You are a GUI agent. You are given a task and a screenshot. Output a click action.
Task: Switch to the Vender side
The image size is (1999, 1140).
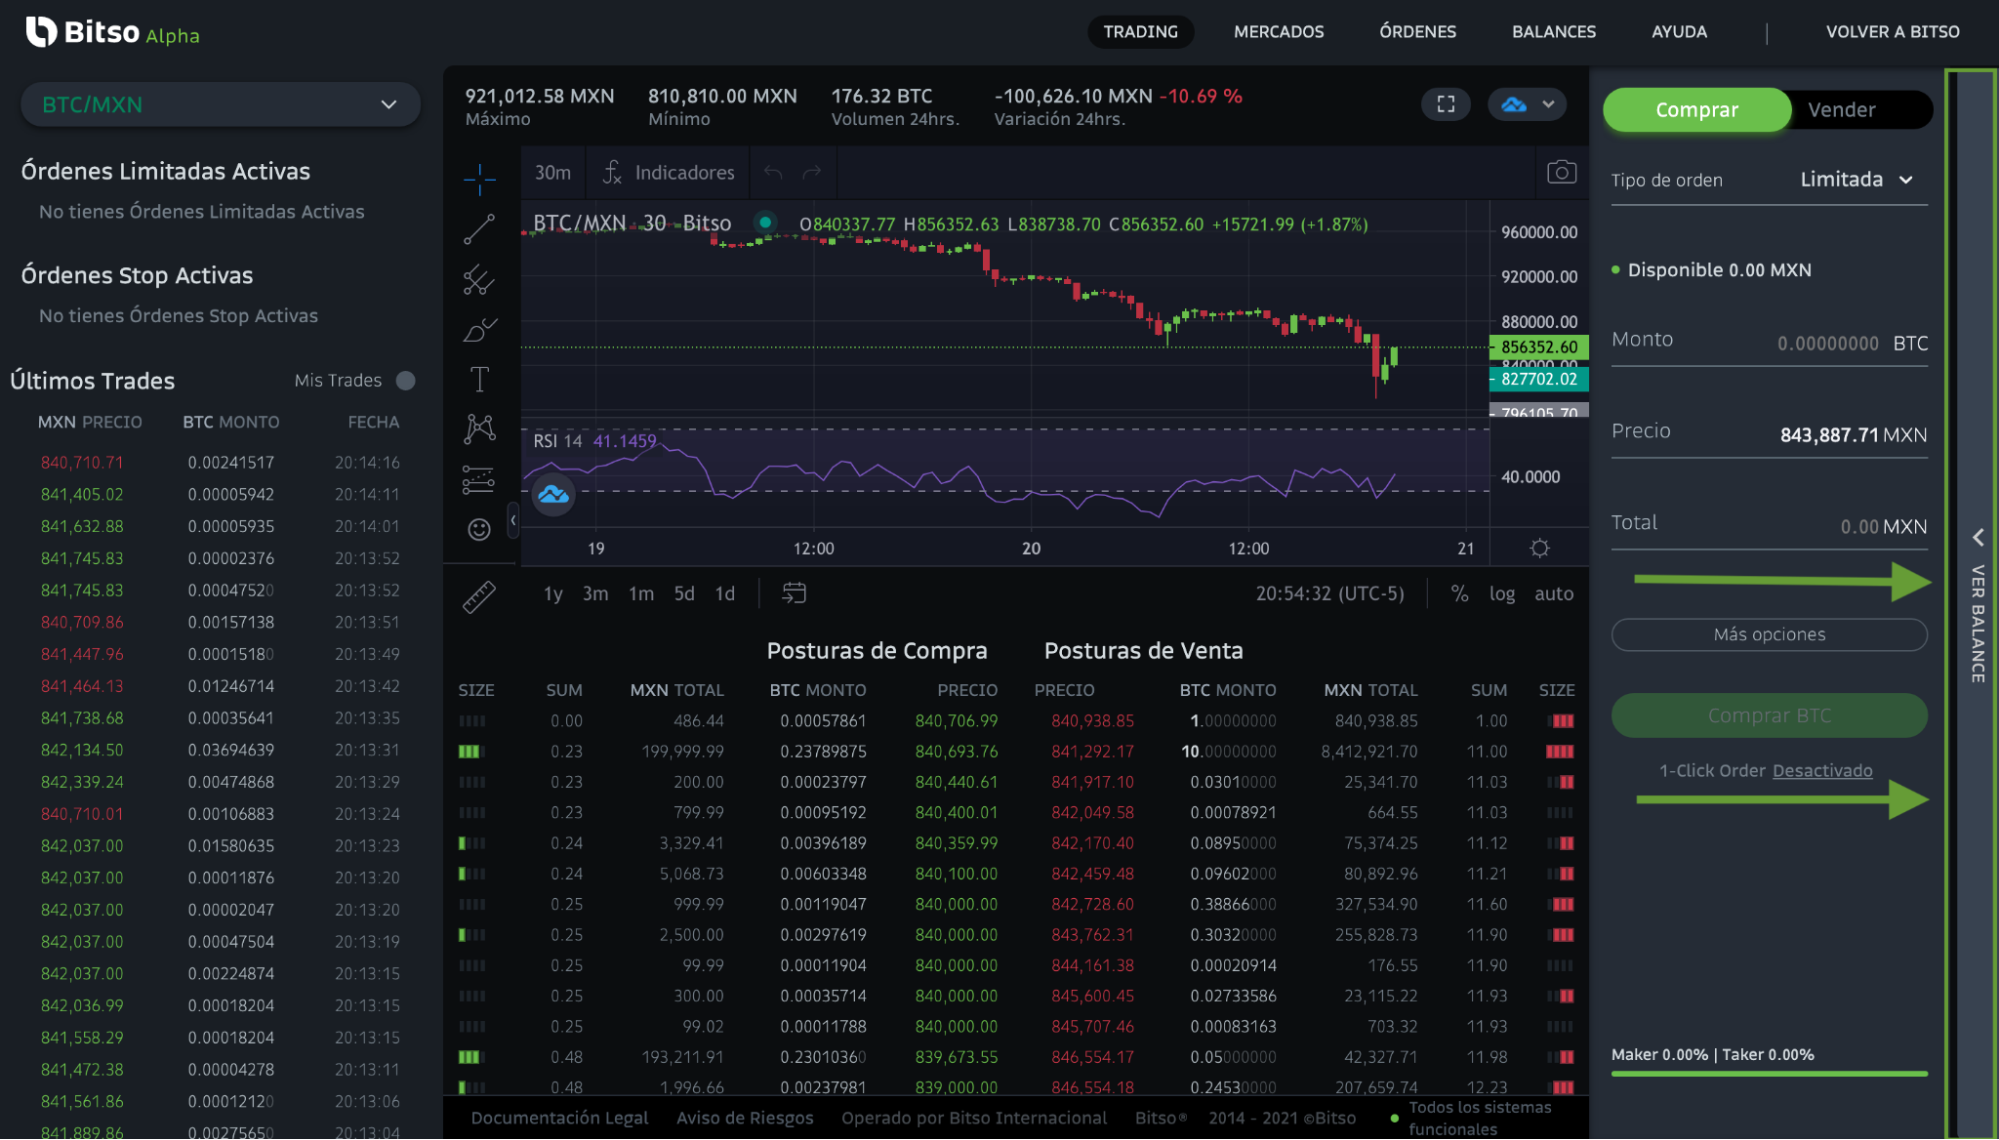pyautogui.click(x=1841, y=109)
